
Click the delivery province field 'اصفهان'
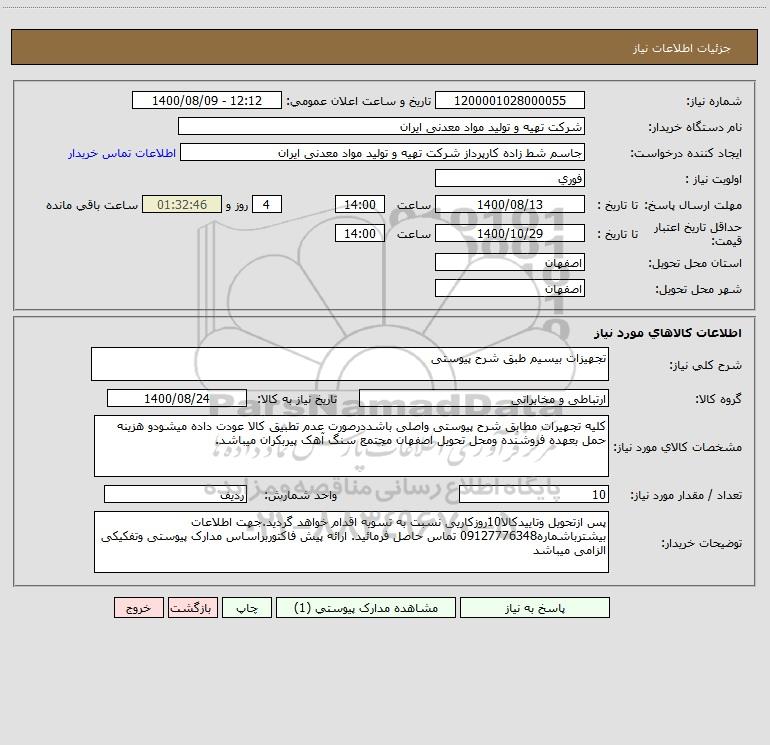pos(510,263)
